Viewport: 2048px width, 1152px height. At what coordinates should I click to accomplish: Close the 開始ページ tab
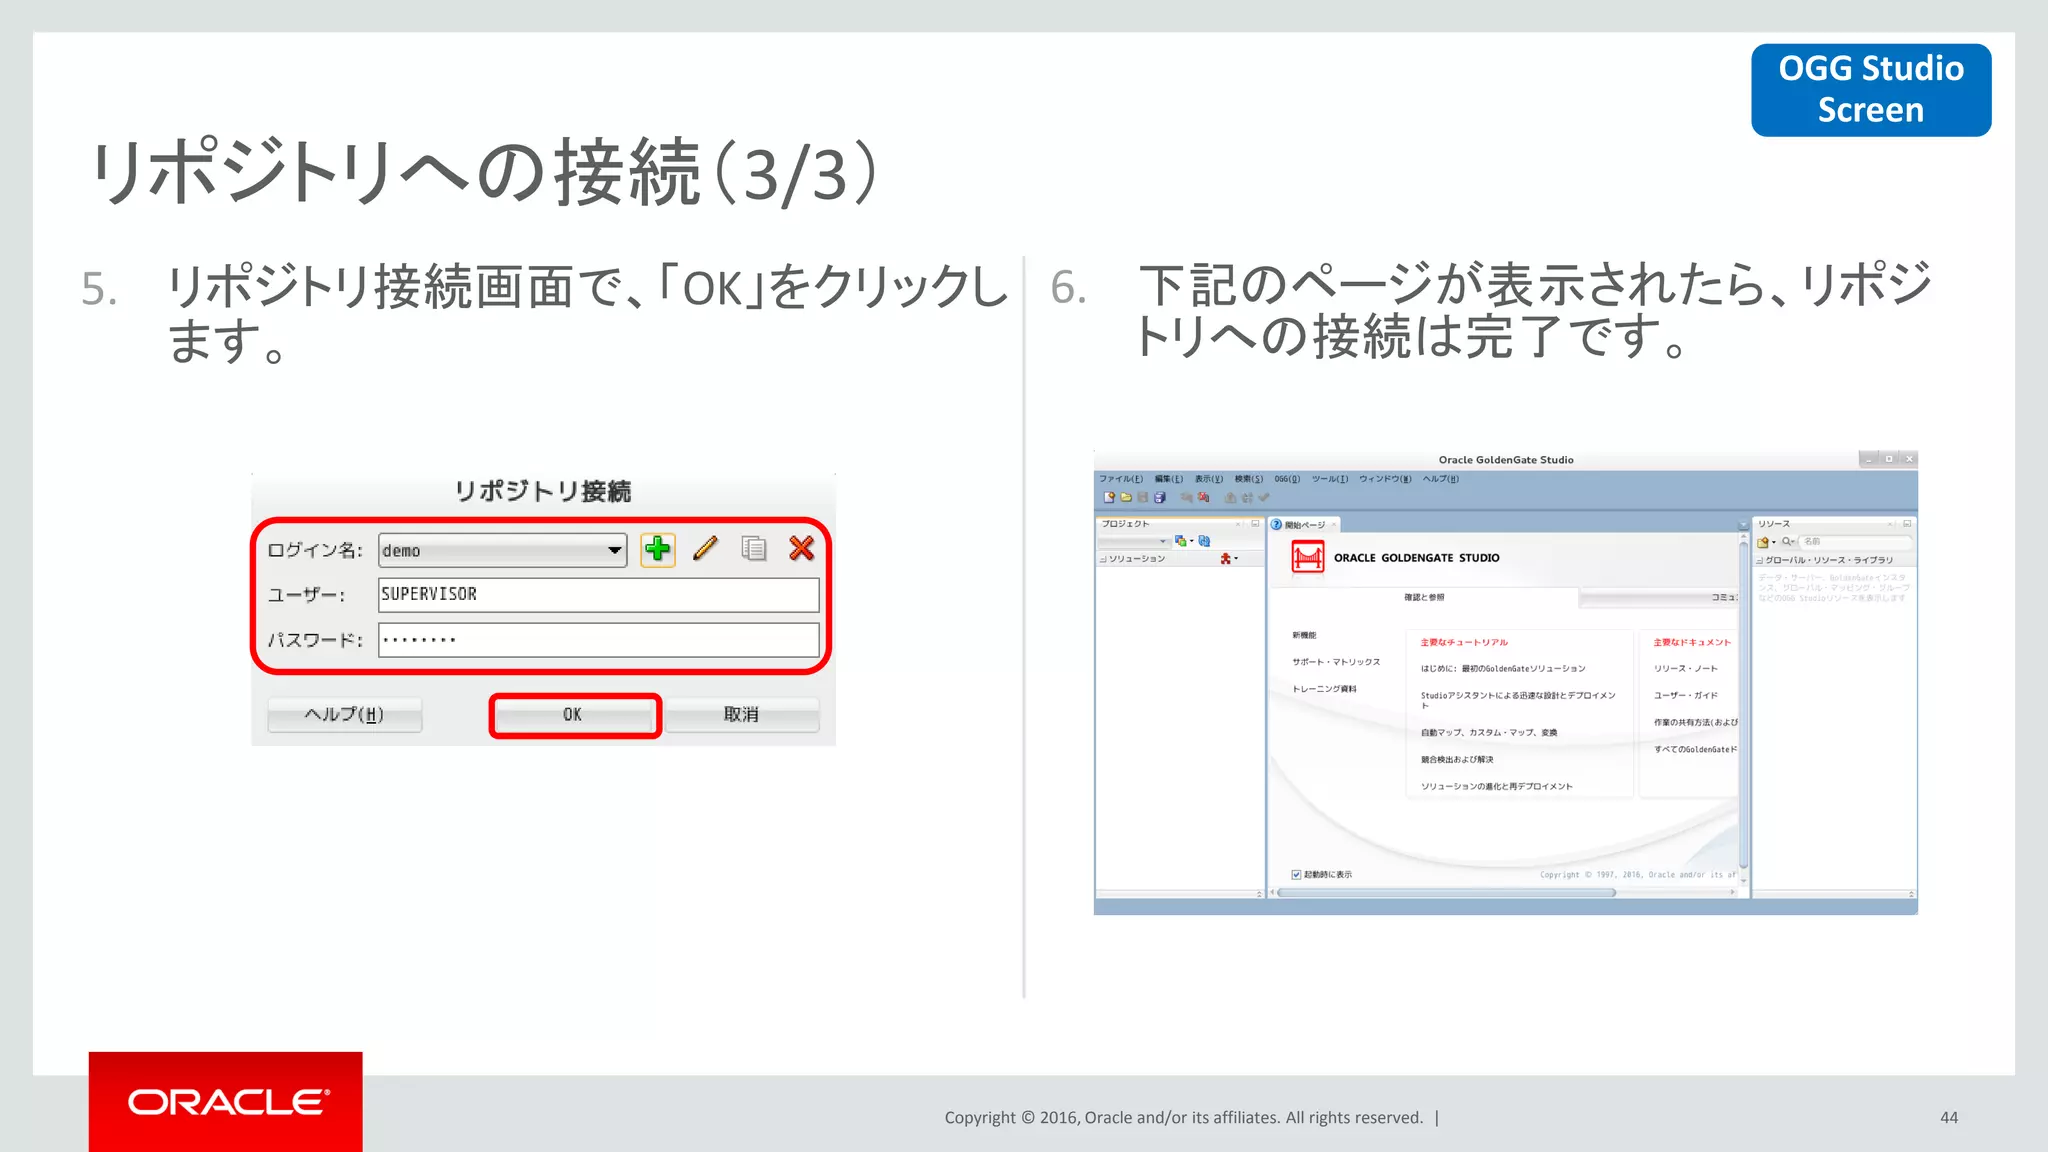tap(1333, 525)
